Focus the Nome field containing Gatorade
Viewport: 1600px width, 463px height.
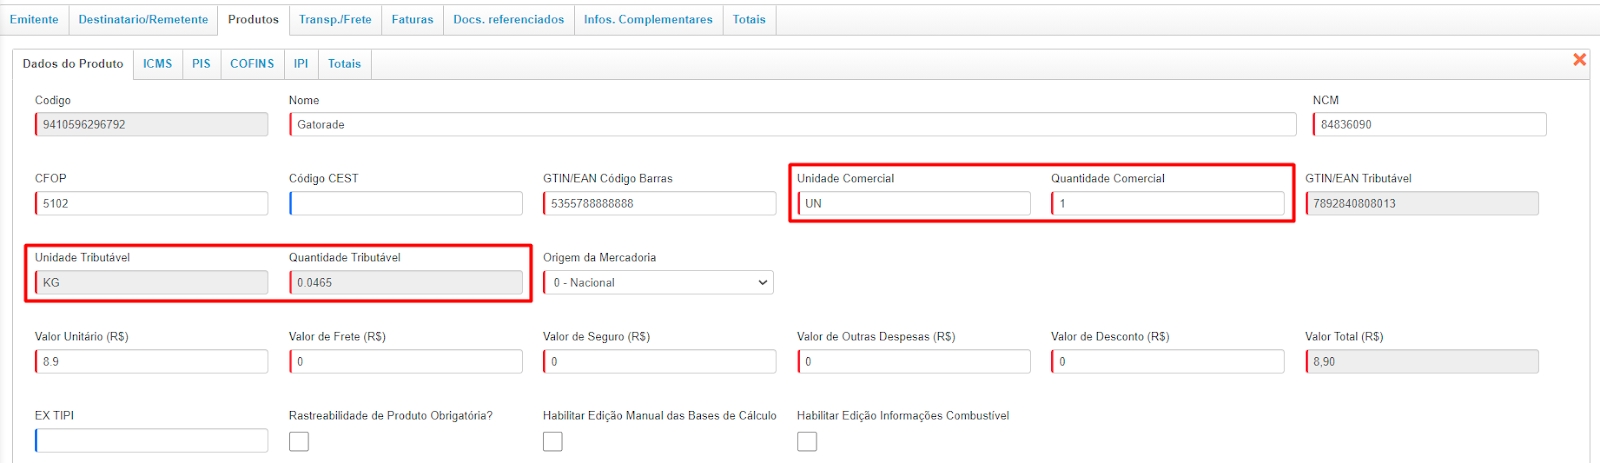tap(792, 125)
